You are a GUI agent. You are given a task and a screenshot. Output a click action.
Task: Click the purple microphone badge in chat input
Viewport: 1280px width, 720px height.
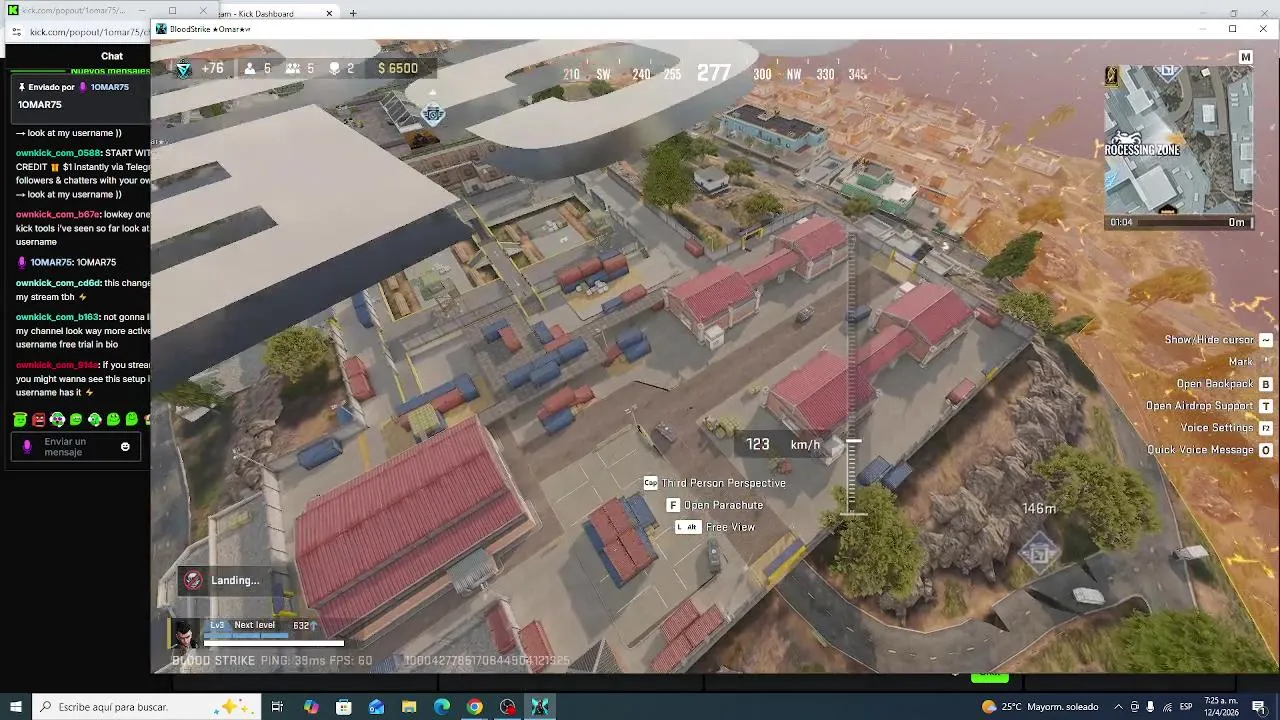(27, 447)
